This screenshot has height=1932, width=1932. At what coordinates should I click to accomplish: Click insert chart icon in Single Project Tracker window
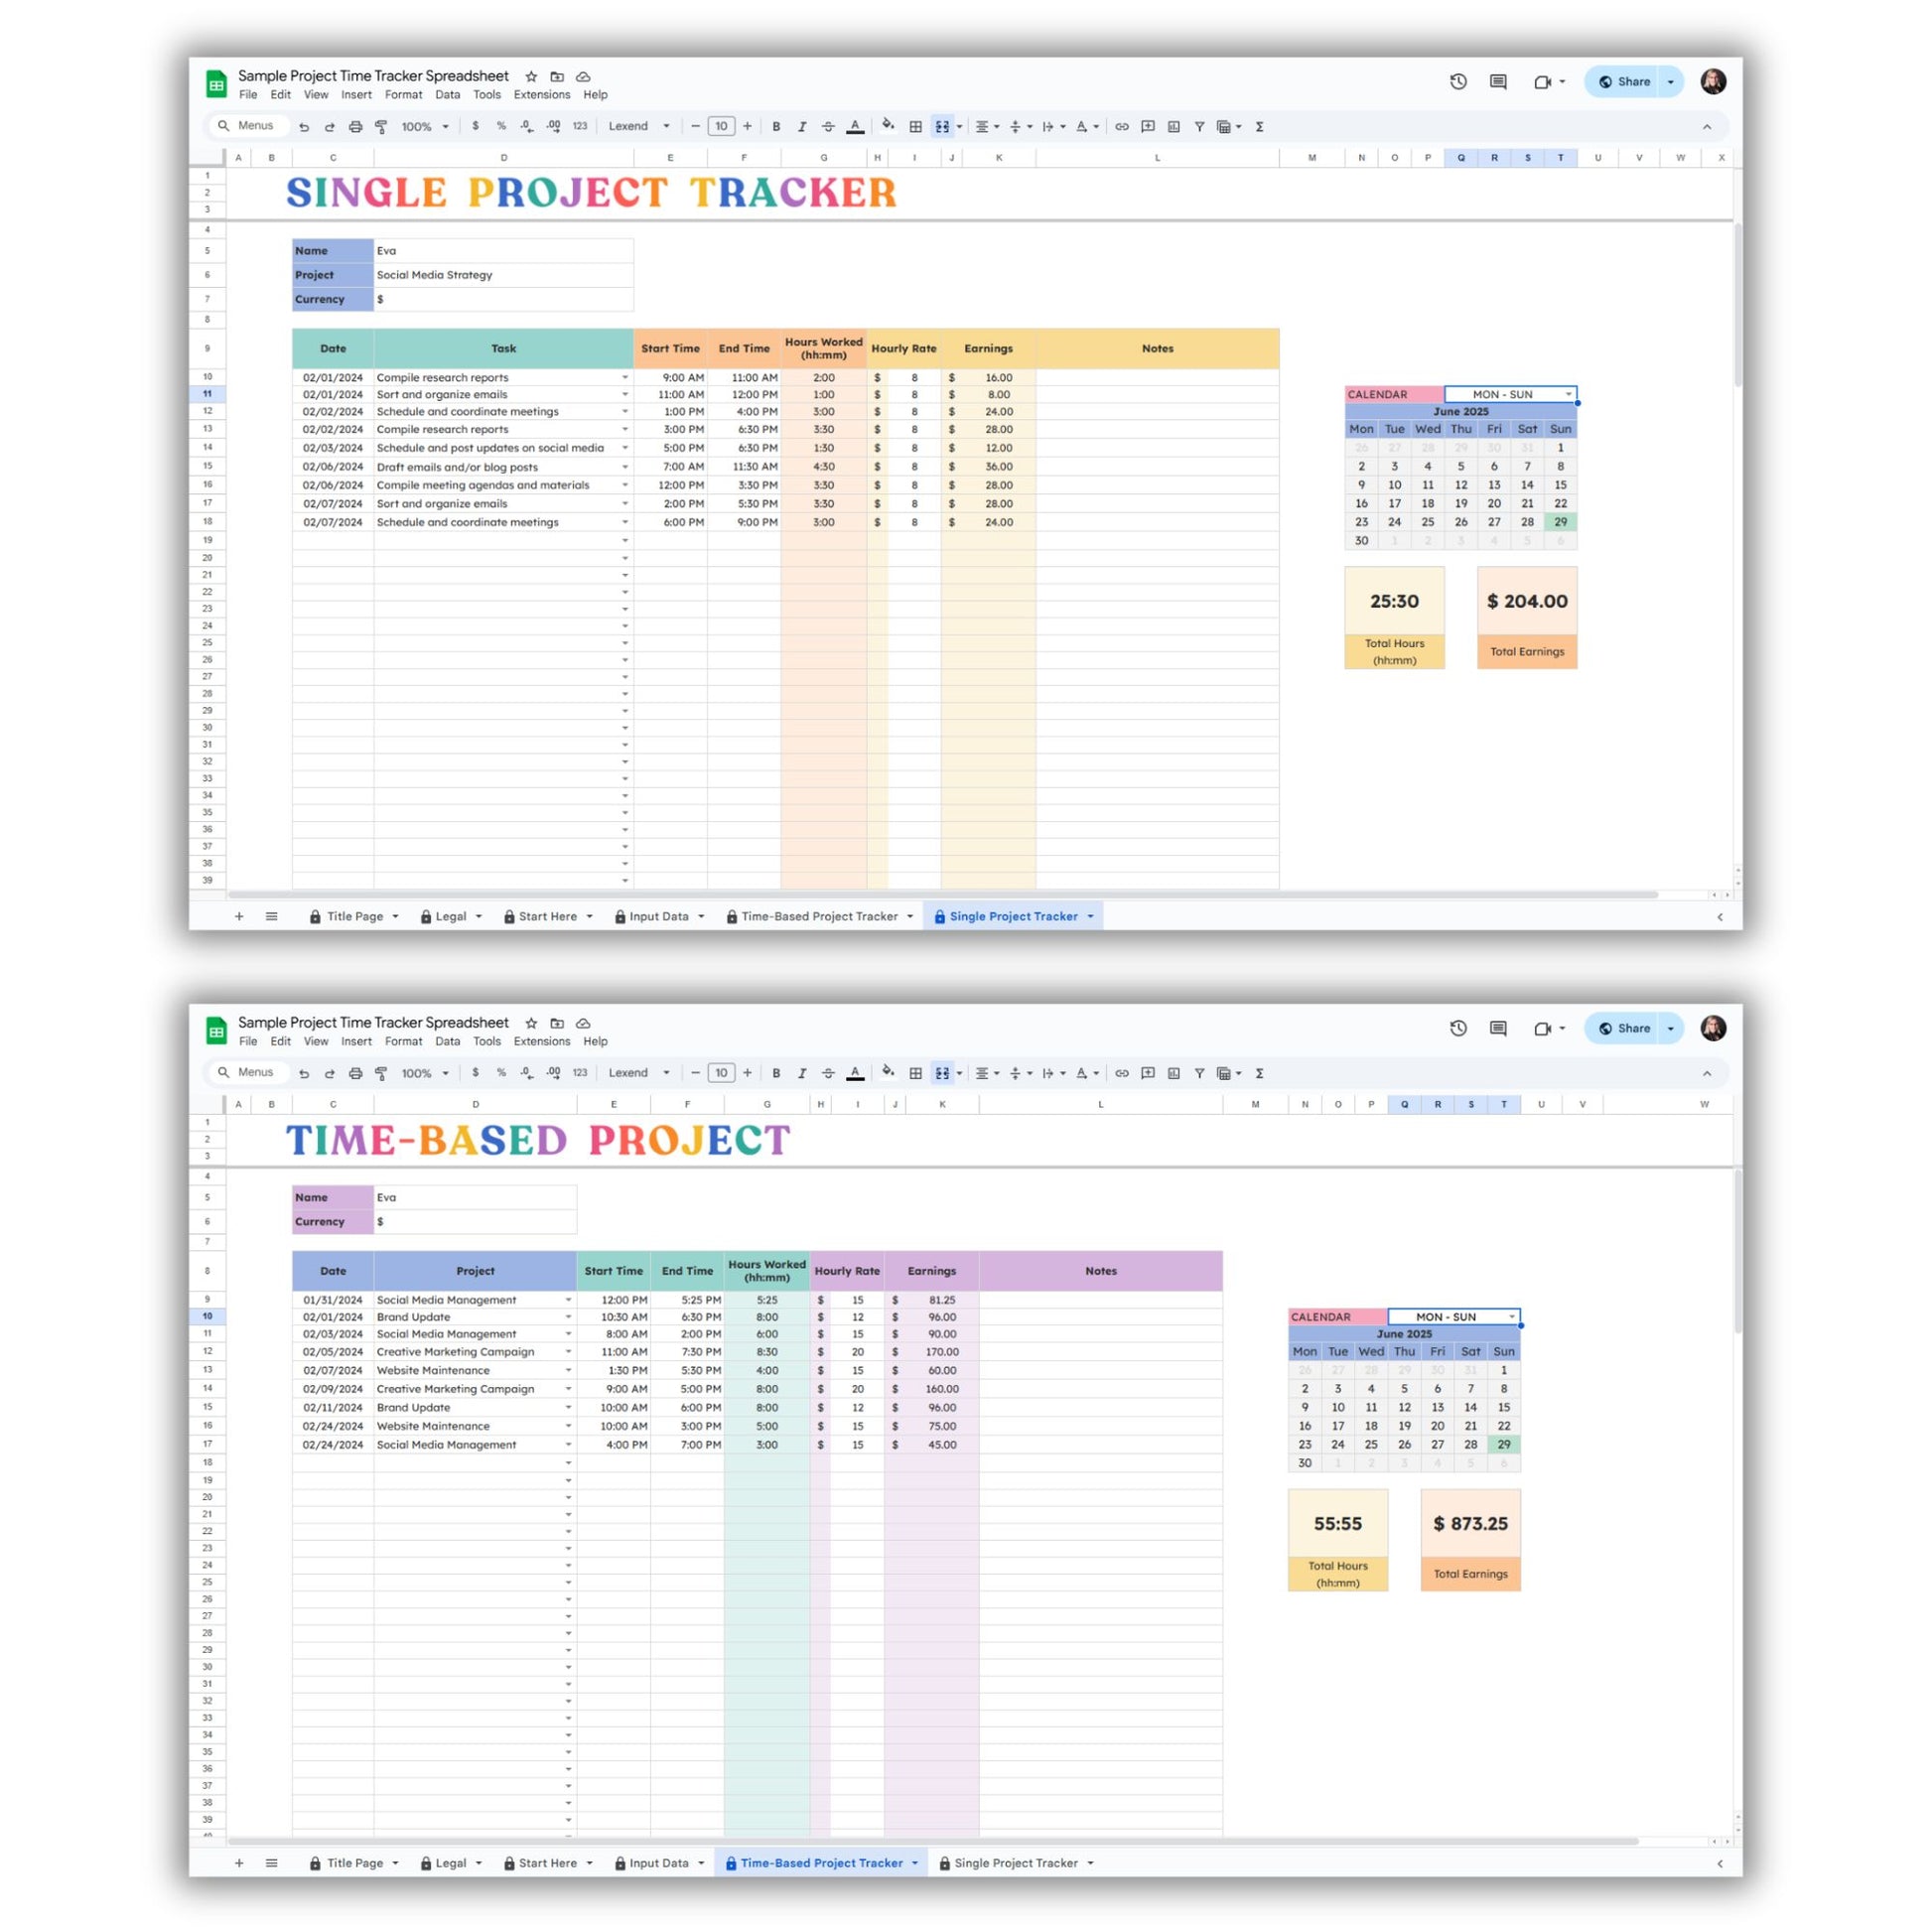[x=1173, y=127]
